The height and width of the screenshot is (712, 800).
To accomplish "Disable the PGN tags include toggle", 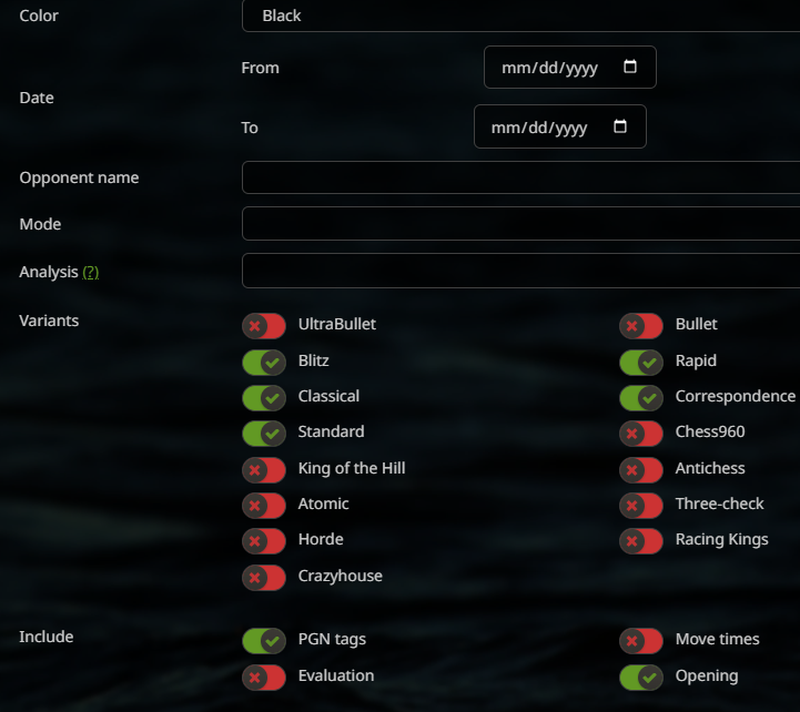I will [264, 640].
